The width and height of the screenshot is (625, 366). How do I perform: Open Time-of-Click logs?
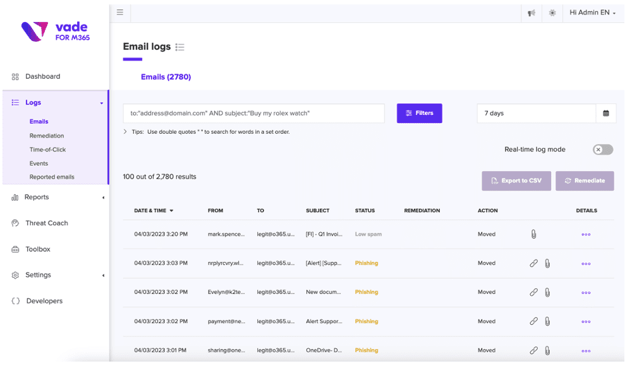pos(47,150)
